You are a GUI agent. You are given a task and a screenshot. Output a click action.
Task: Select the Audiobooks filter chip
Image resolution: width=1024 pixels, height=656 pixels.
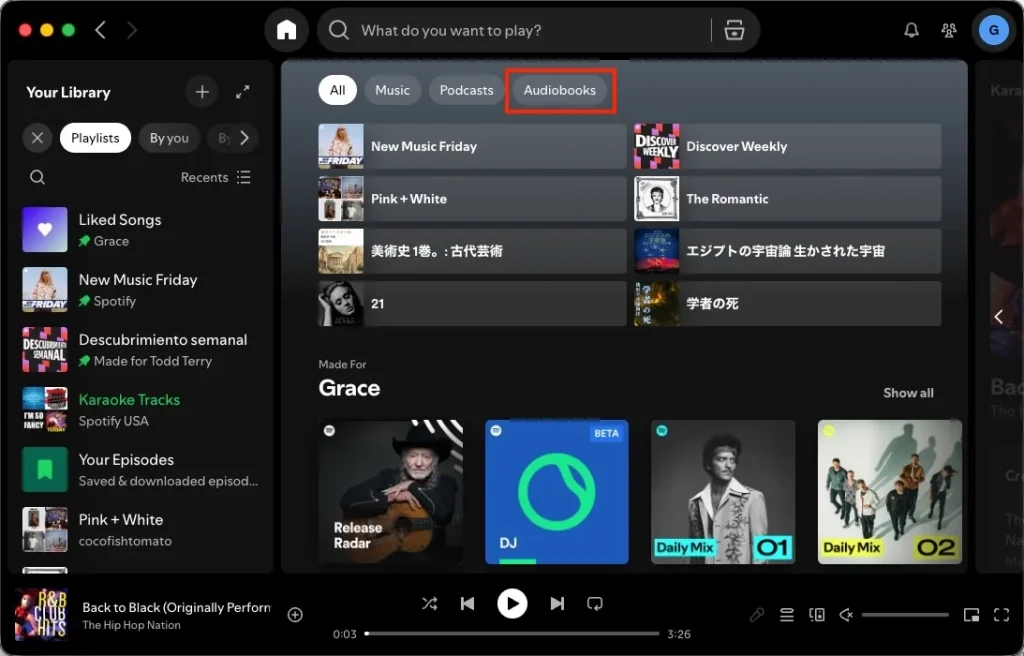(560, 90)
